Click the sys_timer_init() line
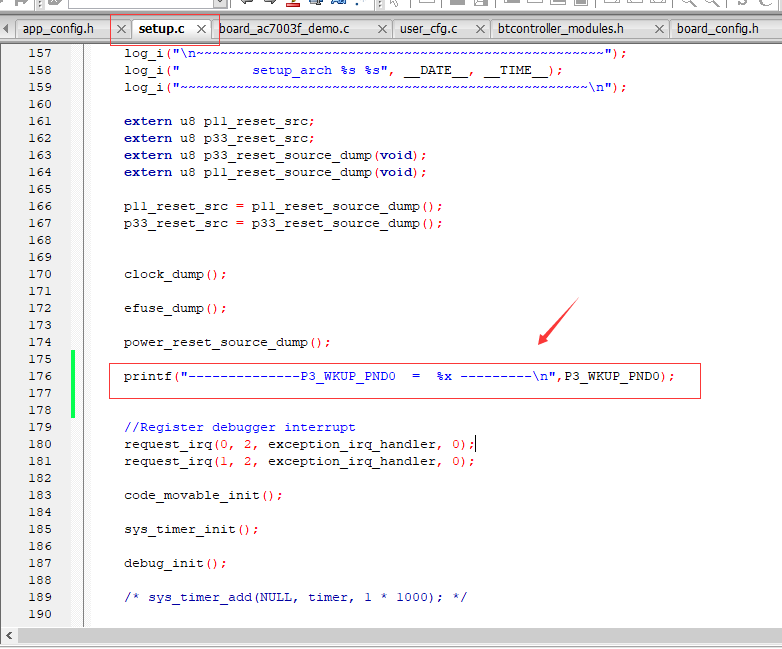 (x=191, y=529)
